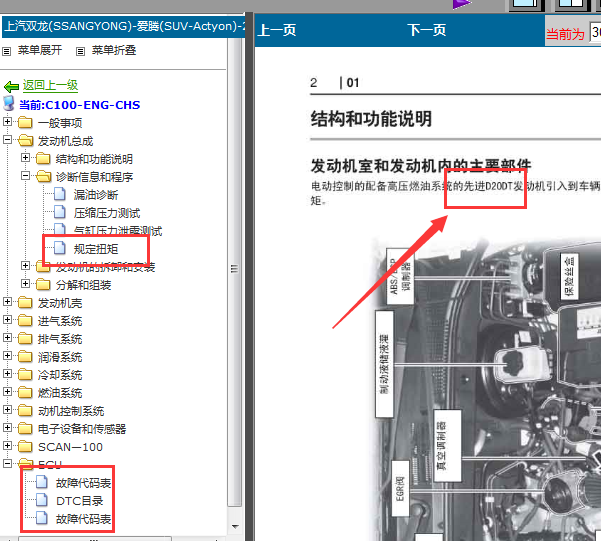Viewport: 601px width, 541px height.
Task: Open the DTC目录 page
Action: (x=80, y=501)
